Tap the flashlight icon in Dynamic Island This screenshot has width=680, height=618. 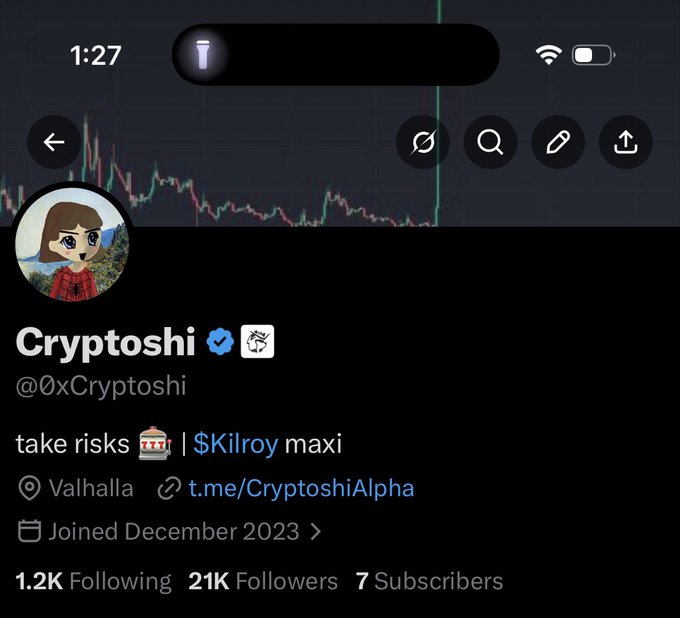point(201,54)
